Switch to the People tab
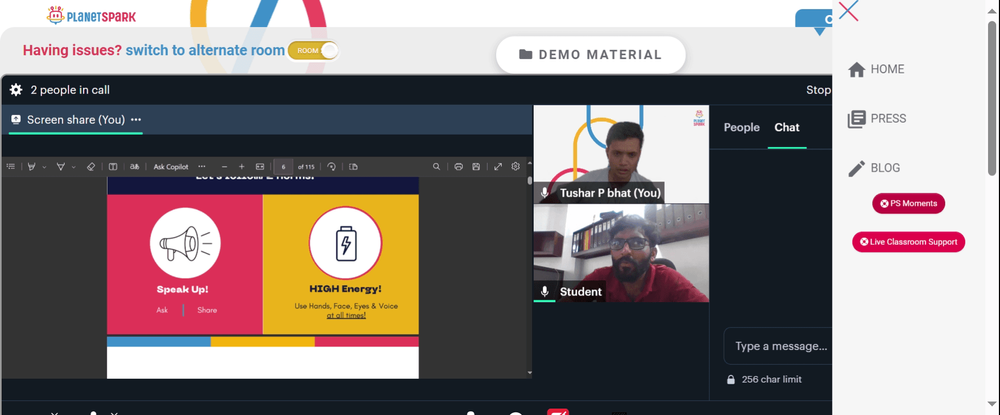Screen dimensions: 1000x415 click(741, 127)
